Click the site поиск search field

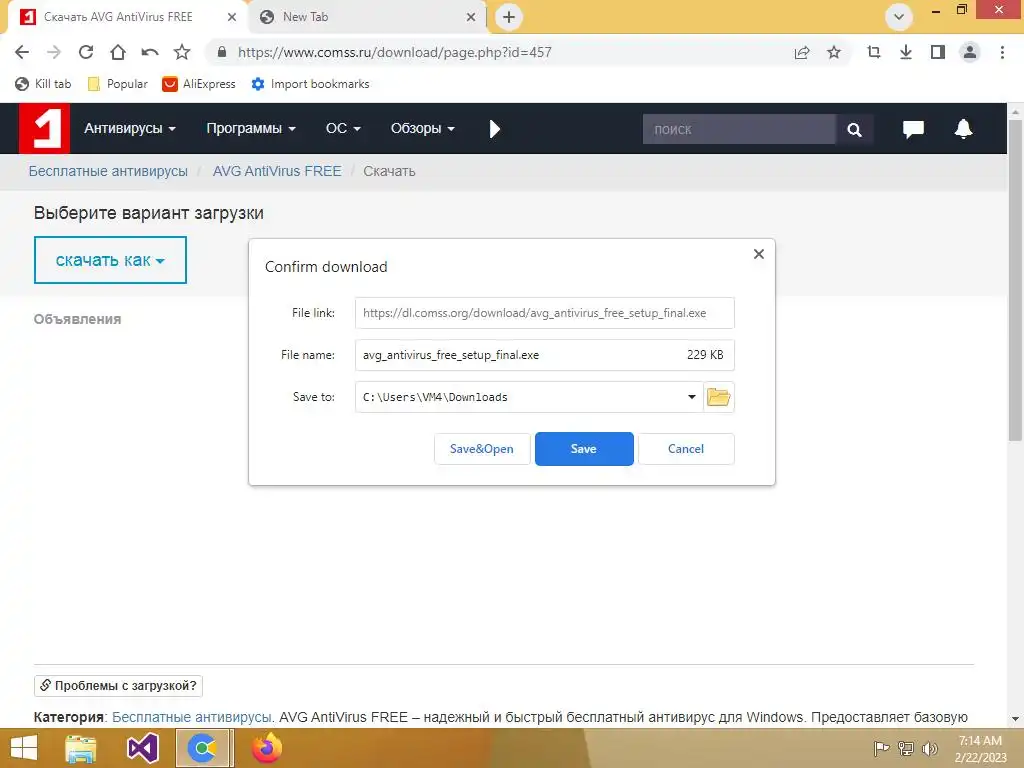point(739,129)
